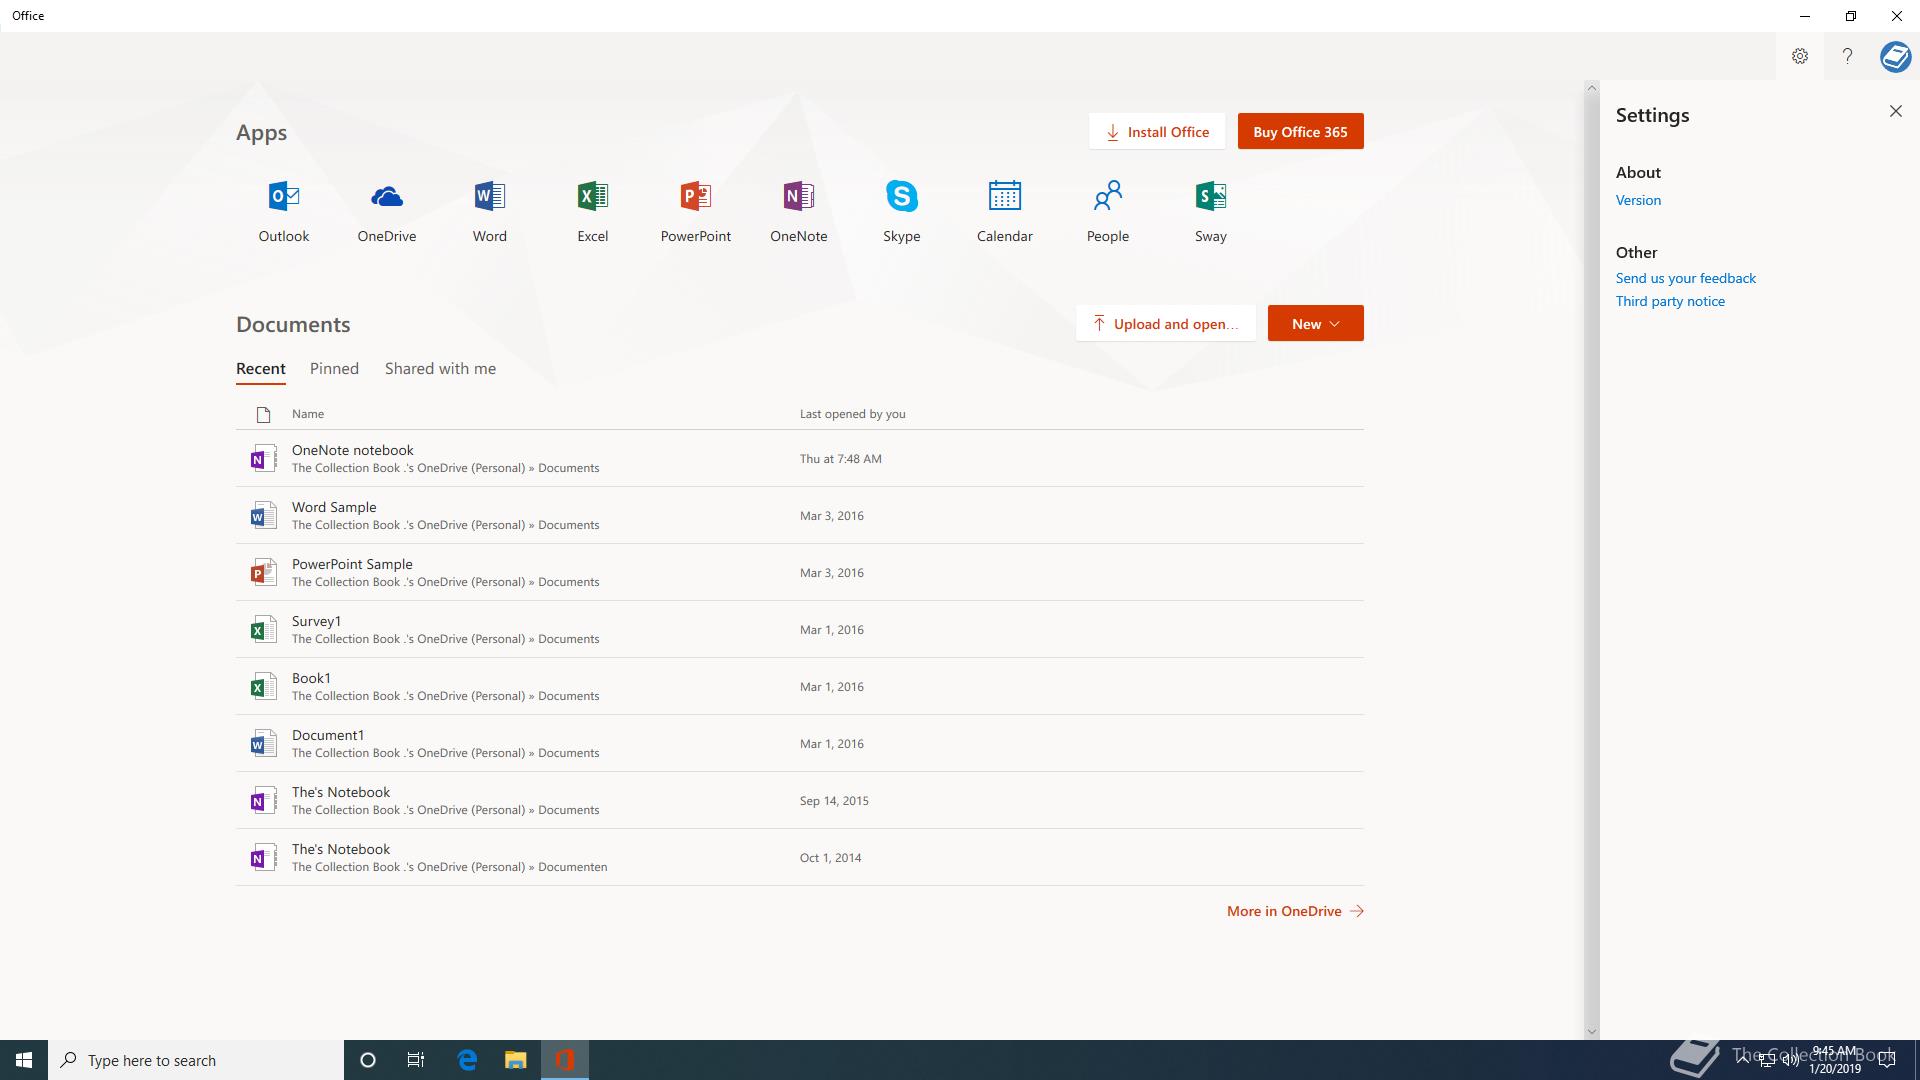Open the Document1 file
1920x1080 pixels.
click(800, 743)
